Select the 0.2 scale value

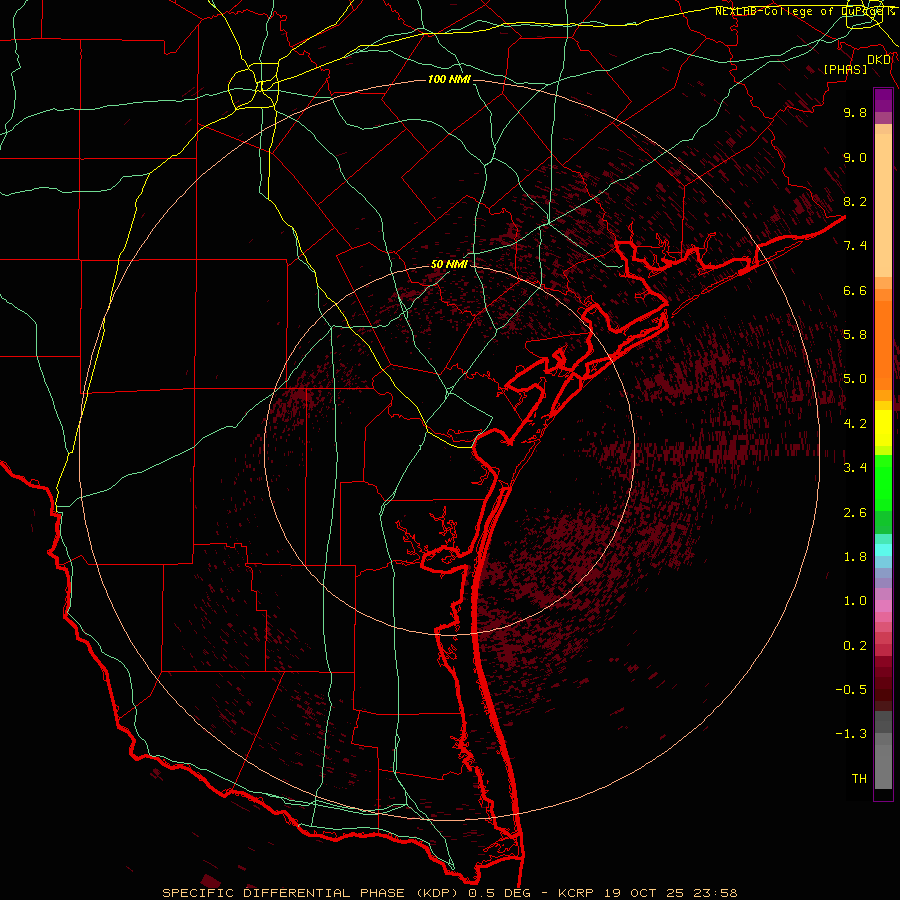pos(855,646)
